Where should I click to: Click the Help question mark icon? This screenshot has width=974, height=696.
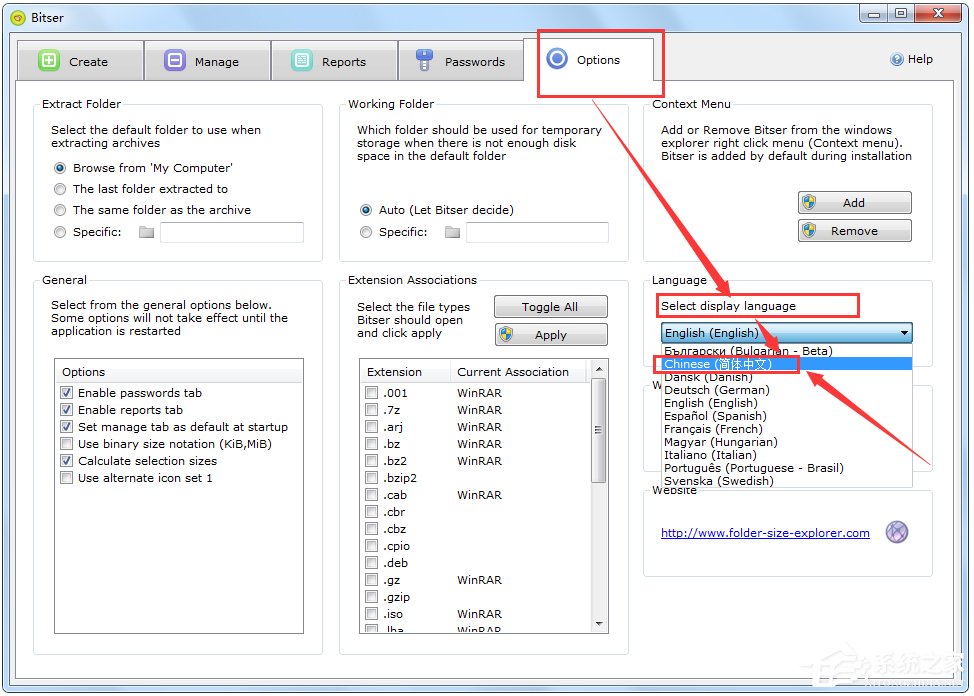point(896,59)
